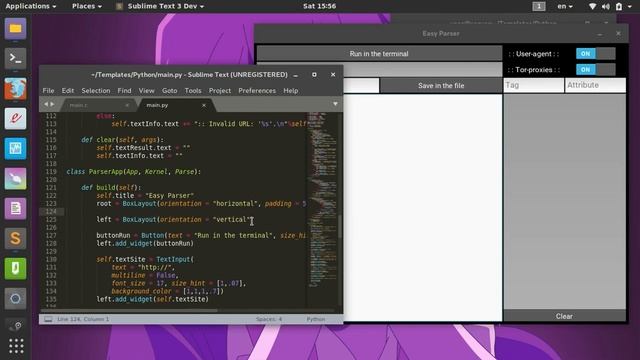The image size is (640, 360).
Task: Click 'left.add_widget(buttonRun)' code line
Action: point(145,244)
